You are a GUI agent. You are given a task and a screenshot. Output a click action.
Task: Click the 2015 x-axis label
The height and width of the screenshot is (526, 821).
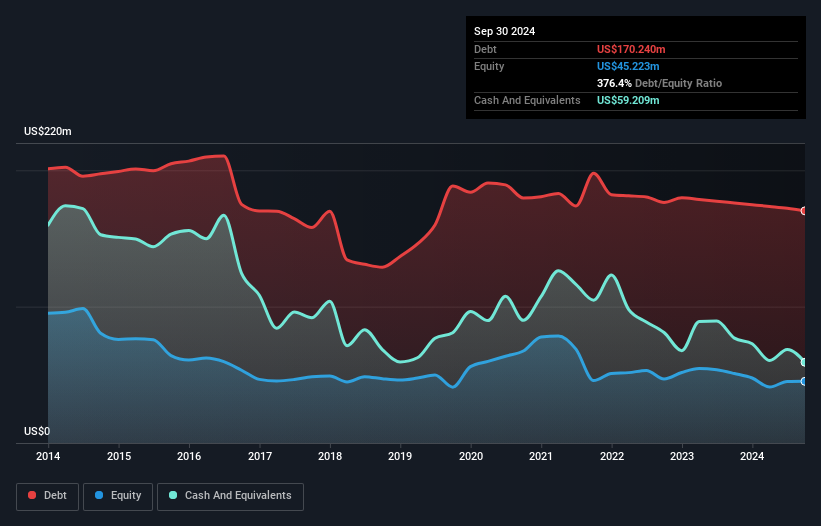[x=119, y=456]
